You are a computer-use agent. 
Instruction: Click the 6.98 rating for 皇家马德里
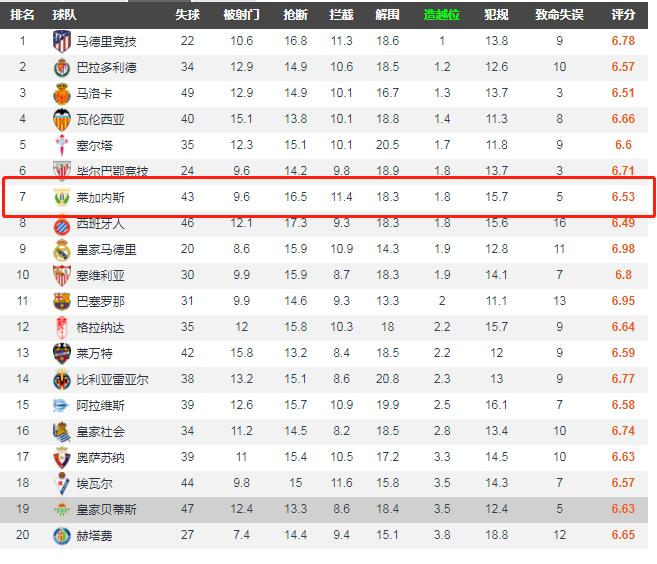622,249
